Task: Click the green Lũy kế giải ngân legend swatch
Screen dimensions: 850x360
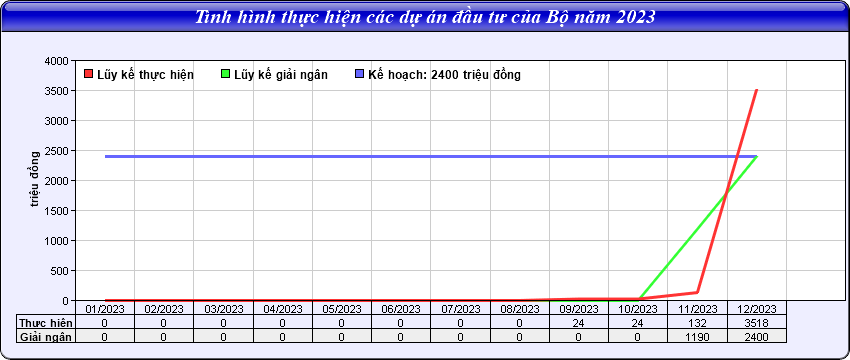Action: point(226,74)
